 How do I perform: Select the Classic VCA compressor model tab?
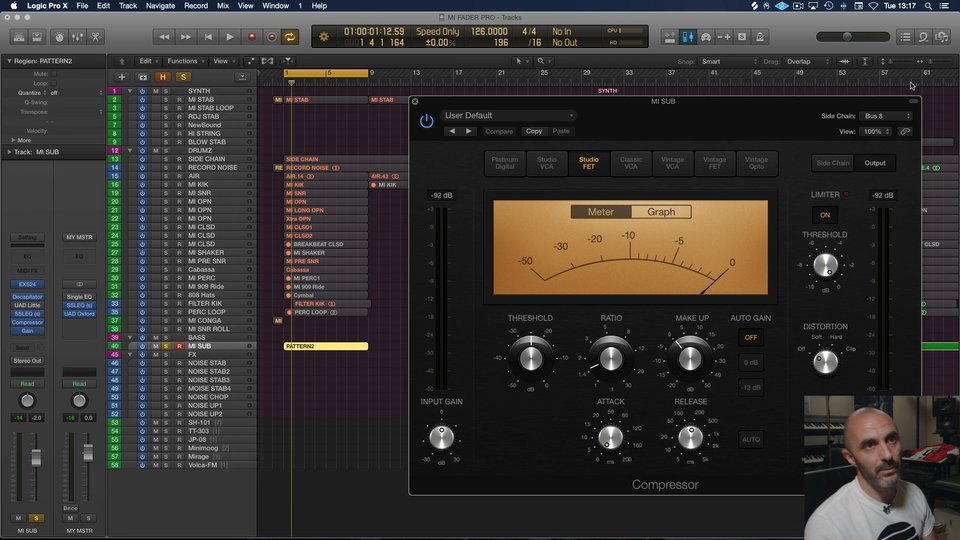(631, 163)
